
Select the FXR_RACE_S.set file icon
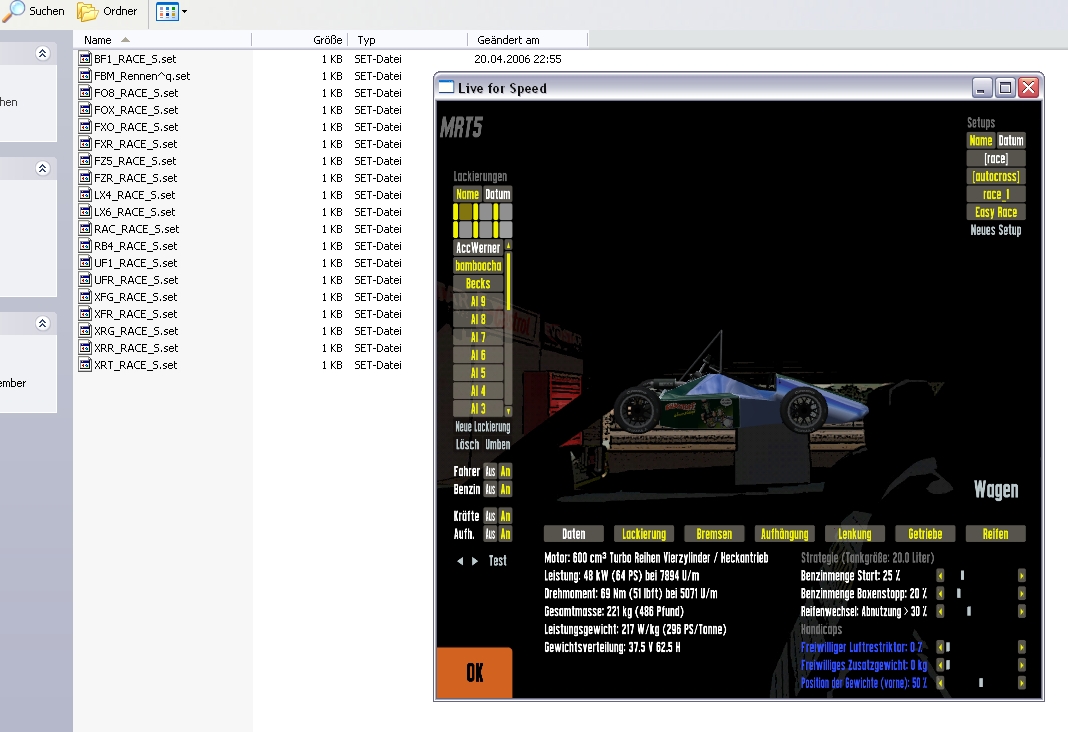(x=85, y=144)
